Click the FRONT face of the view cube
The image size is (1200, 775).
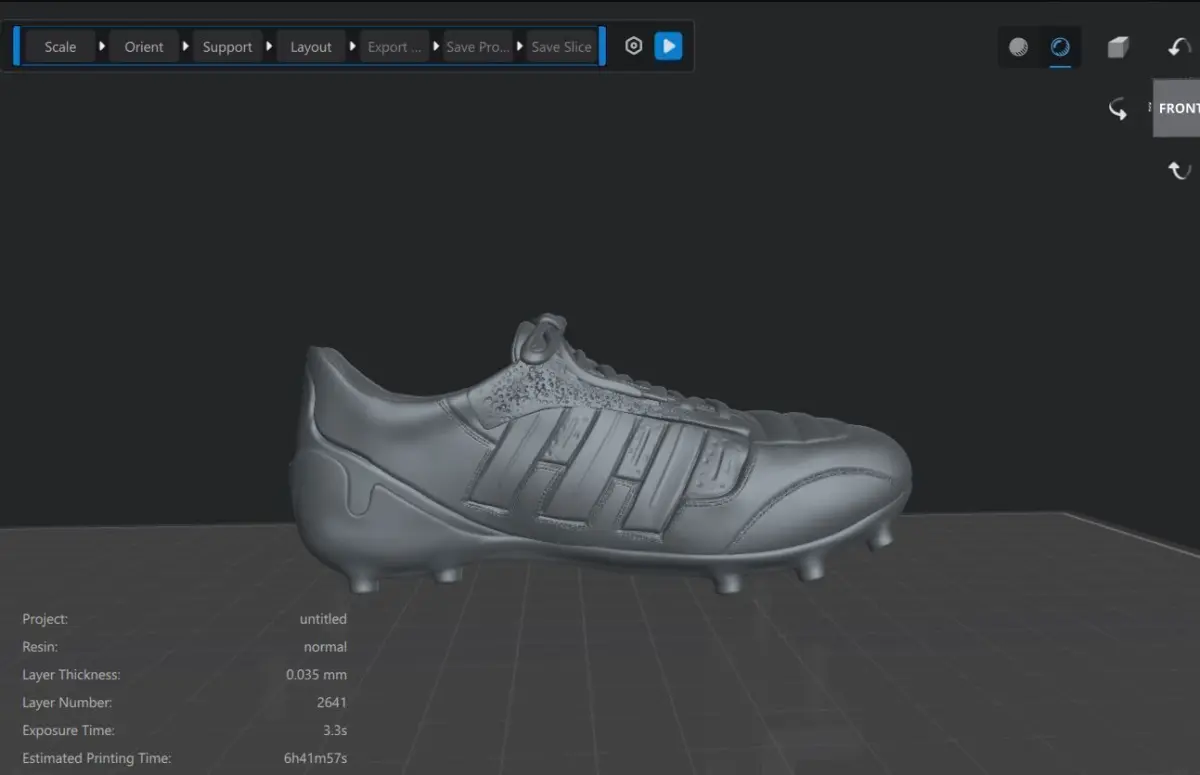[x=1177, y=108]
